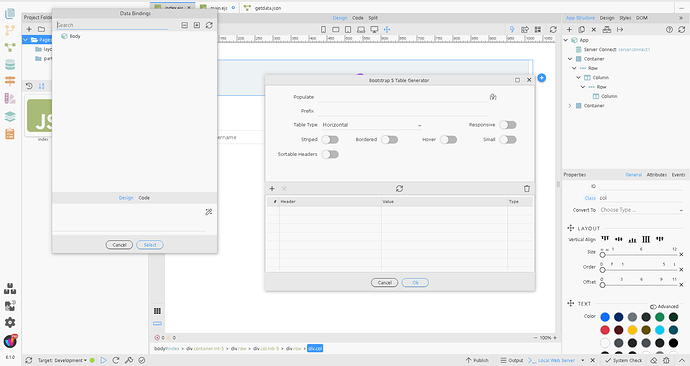Open the Table Type dropdown
The image size is (690, 366).
coord(372,125)
